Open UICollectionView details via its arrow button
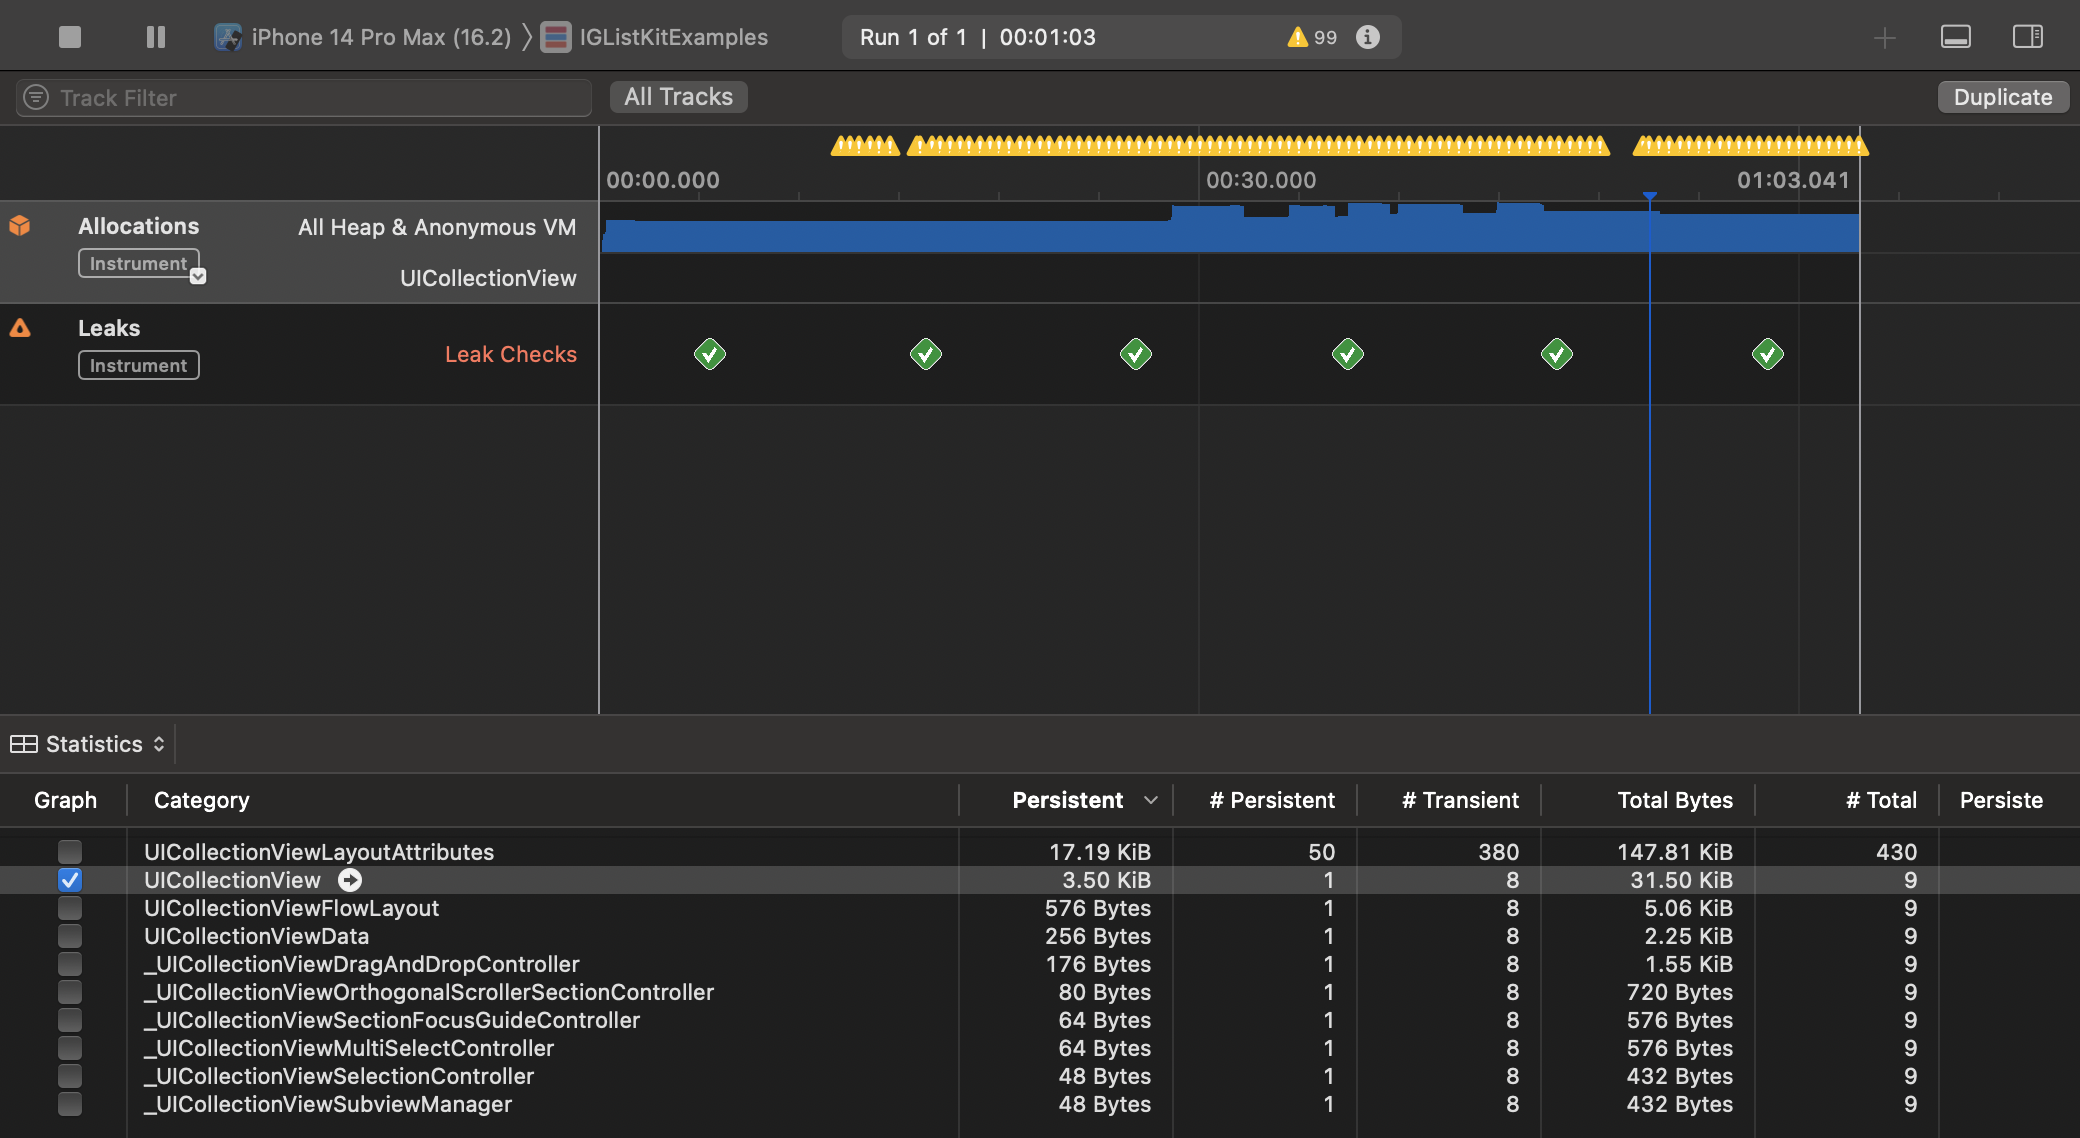Viewport: 2080px width, 1138px height. click(349, 880)
